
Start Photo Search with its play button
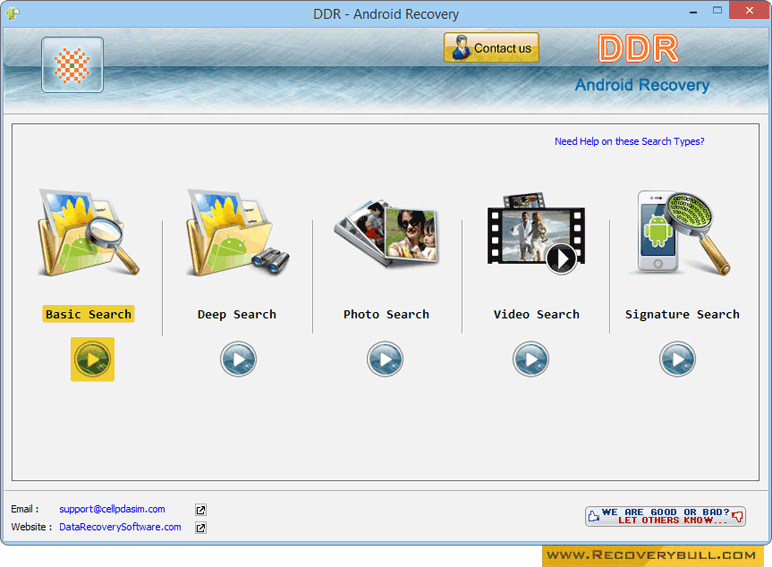tap(385, 359)
